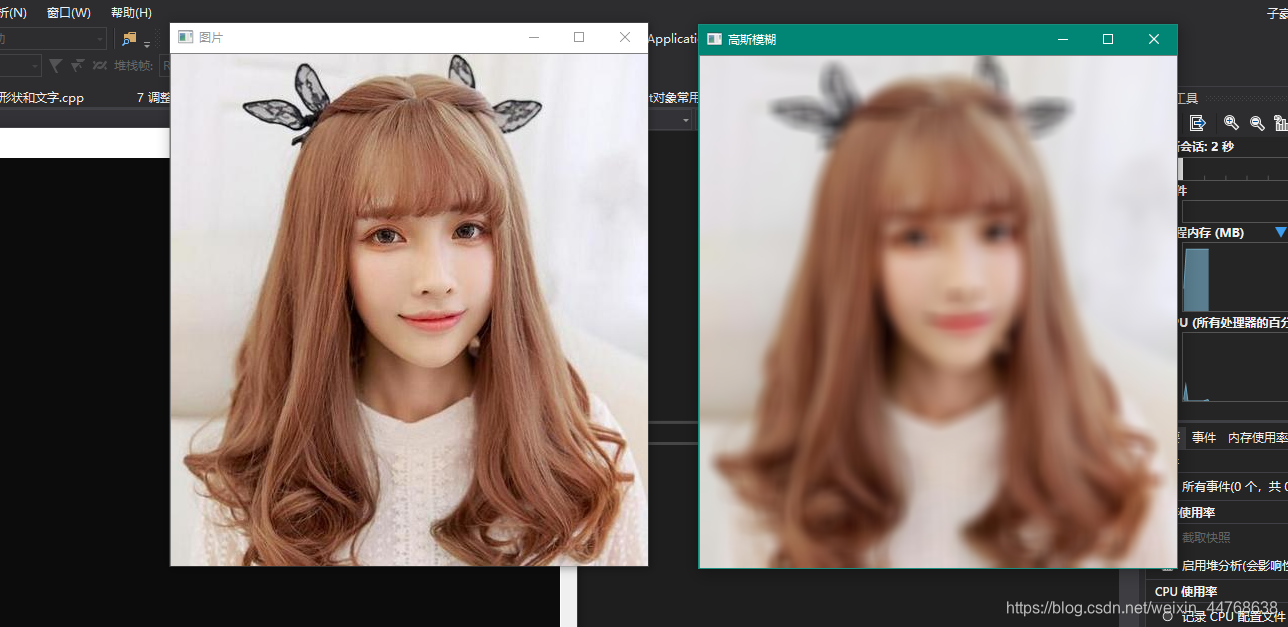Click the find-in-files folder icon in toolbar
This screenshot has height=627, width=1288.
[129, 39]
